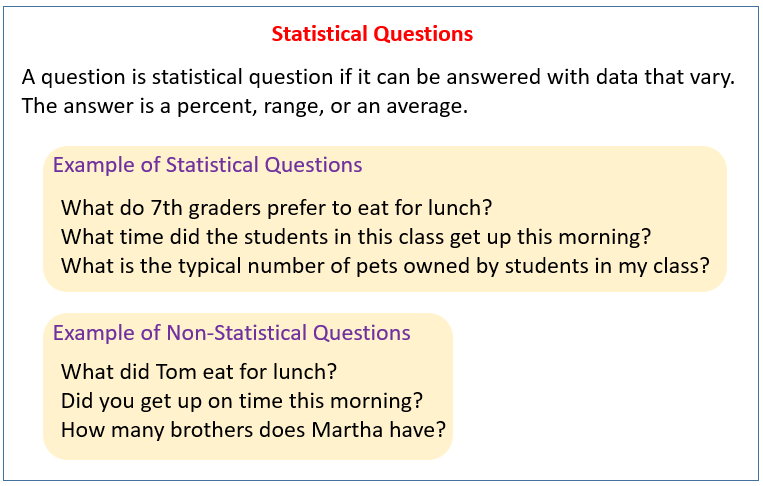Click the sentence starting "A question is statistical"
763x486 pixels.
click(x=378, y=78)
